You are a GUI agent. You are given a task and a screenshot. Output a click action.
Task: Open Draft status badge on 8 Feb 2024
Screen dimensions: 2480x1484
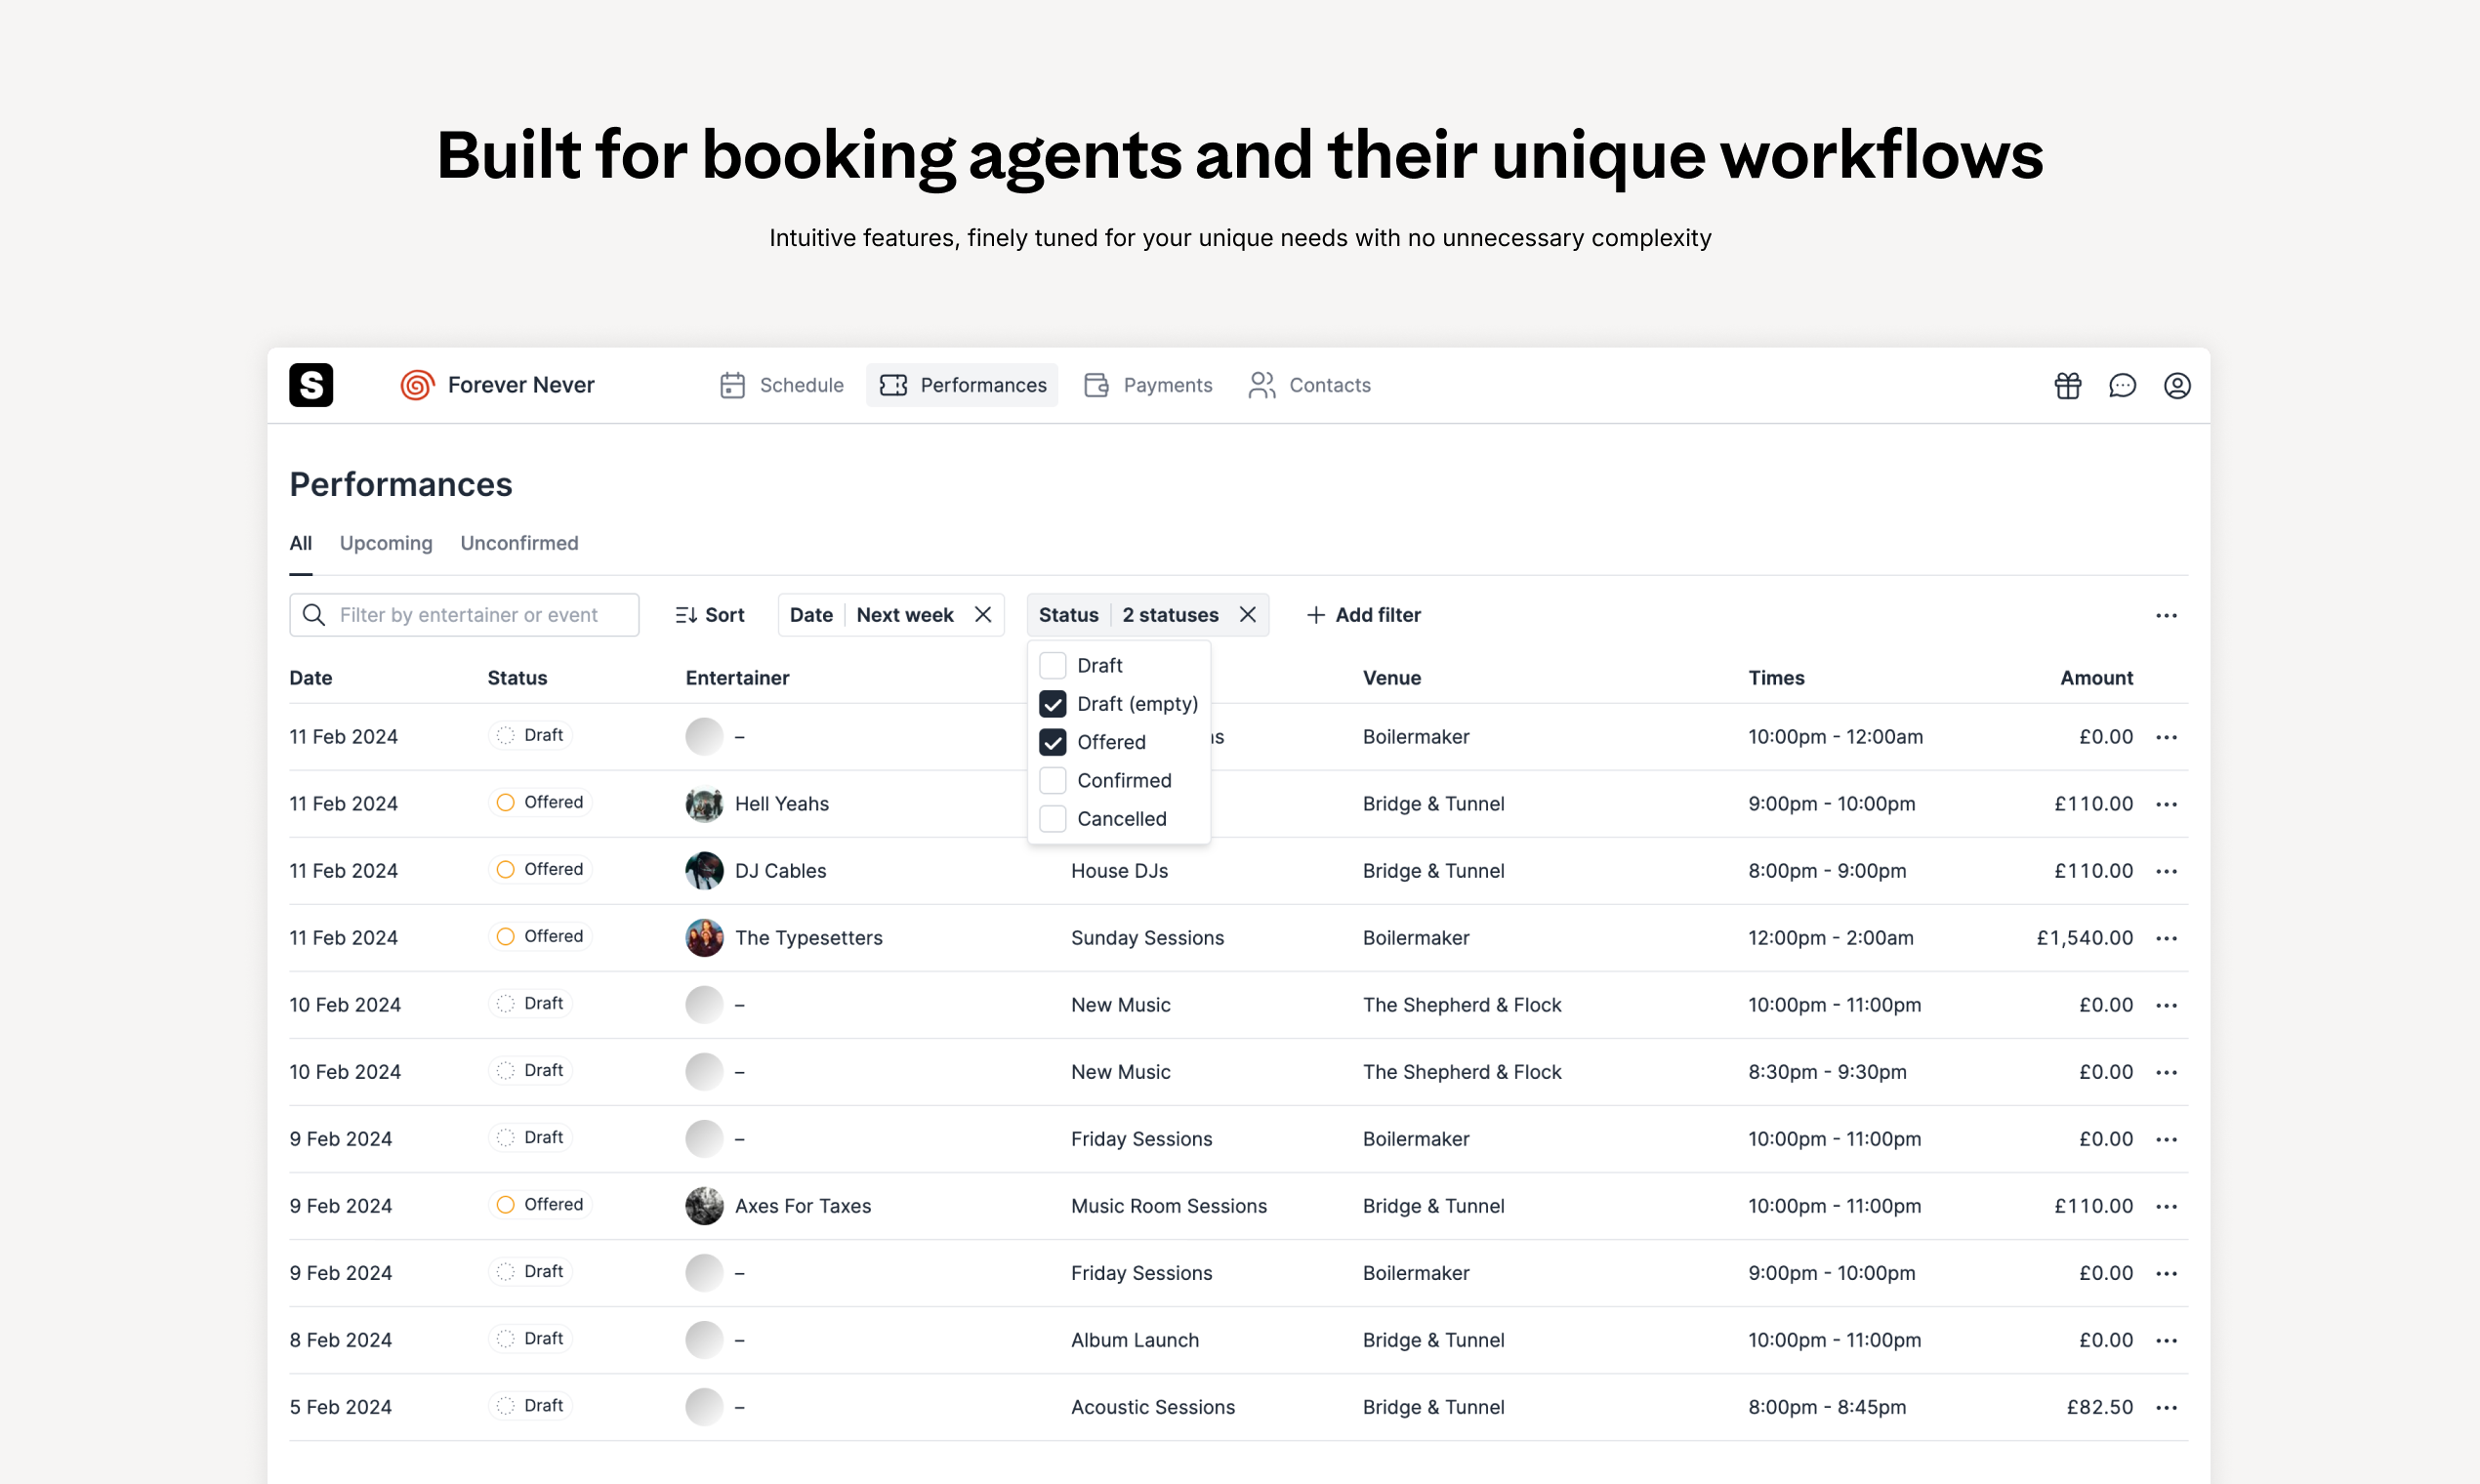(x=530, y=1339)
